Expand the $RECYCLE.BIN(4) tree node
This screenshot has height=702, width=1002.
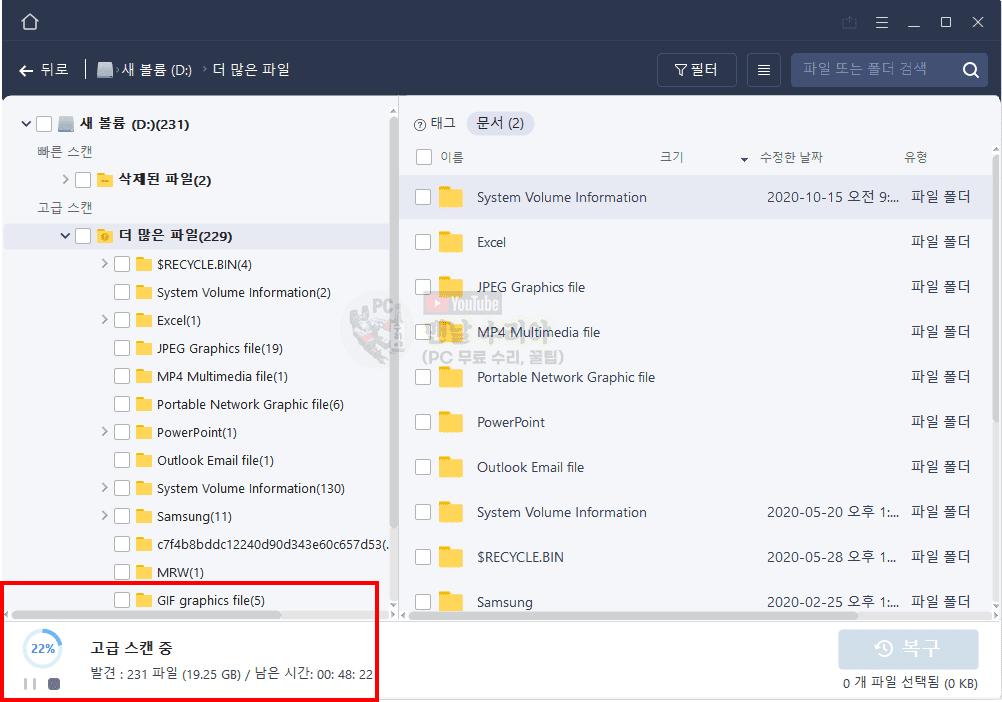click(x=105, y=264)
